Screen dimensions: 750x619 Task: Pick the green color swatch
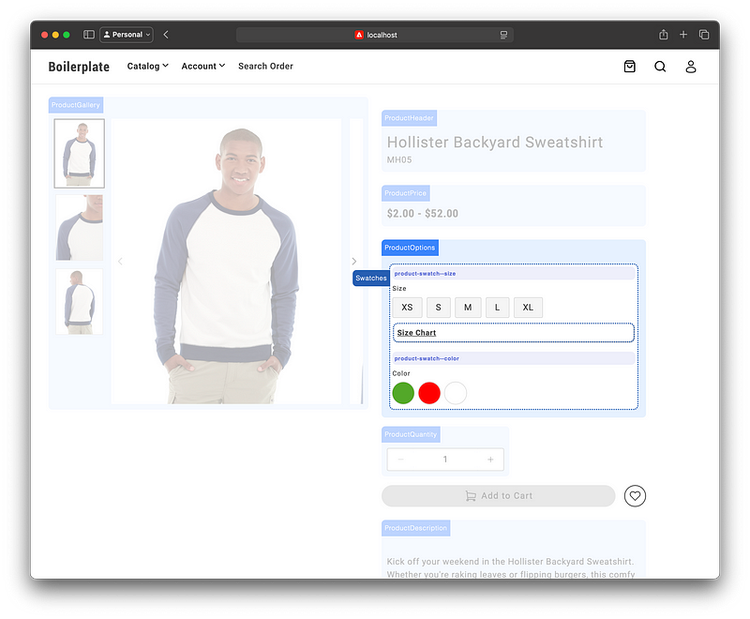coord(403,393)
